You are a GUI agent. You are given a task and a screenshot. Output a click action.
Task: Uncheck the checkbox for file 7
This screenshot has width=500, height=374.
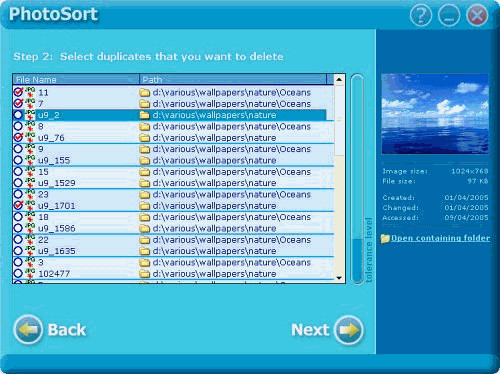pos(18,103)
